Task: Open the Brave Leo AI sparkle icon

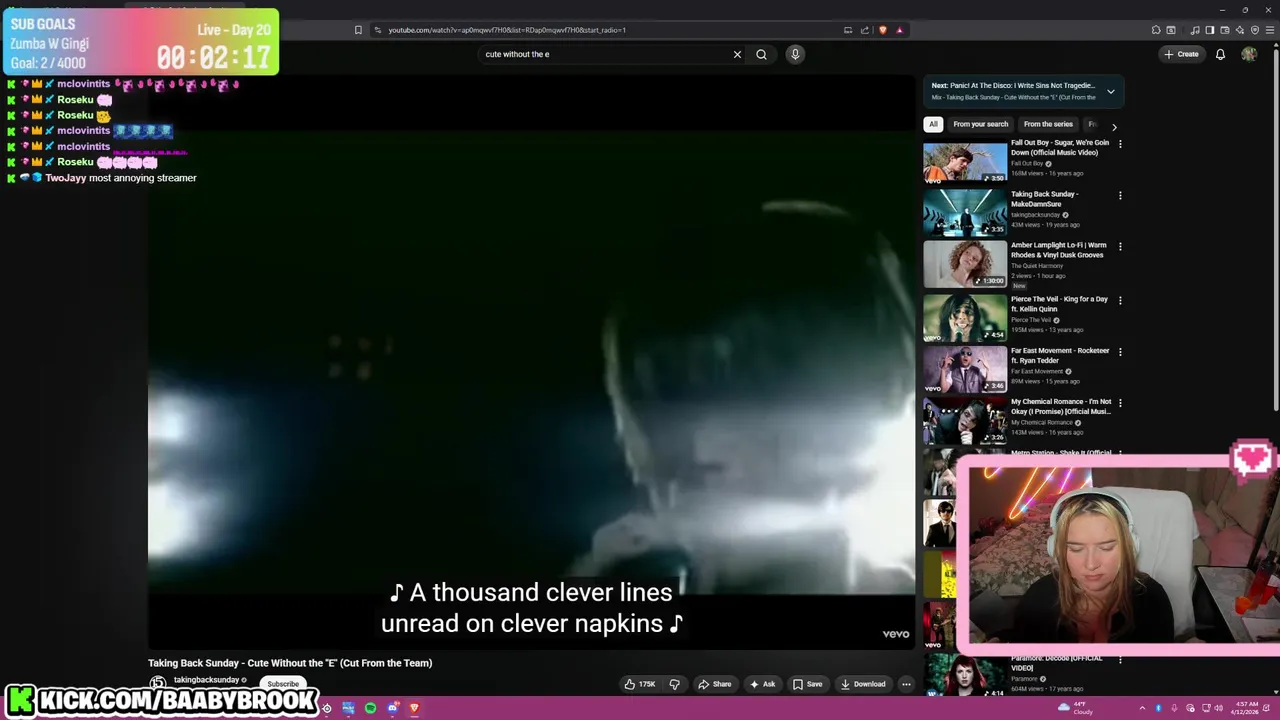Action: point(1239,30)
